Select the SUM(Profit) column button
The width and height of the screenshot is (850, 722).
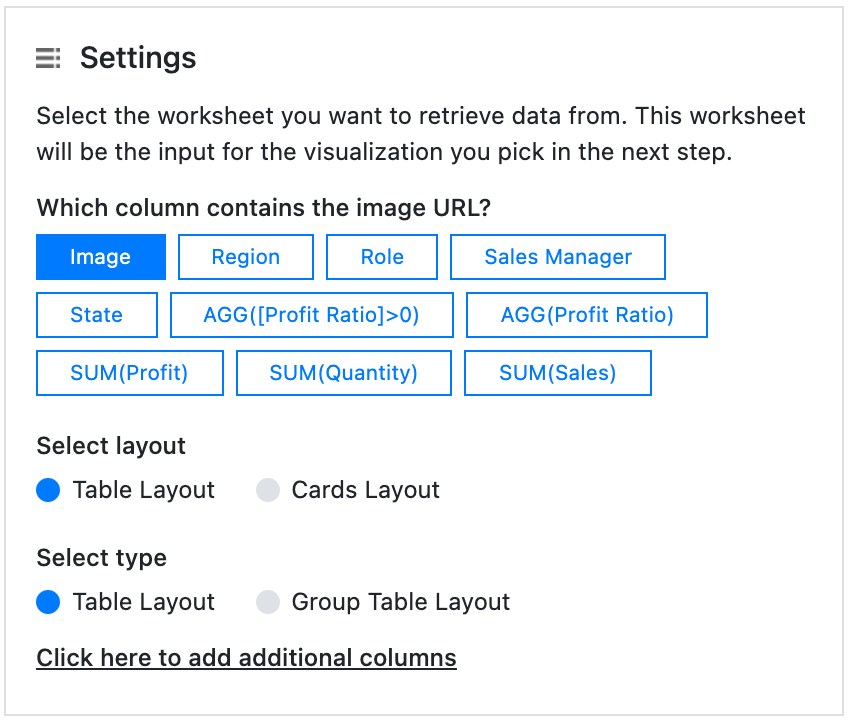click(130, 373)
